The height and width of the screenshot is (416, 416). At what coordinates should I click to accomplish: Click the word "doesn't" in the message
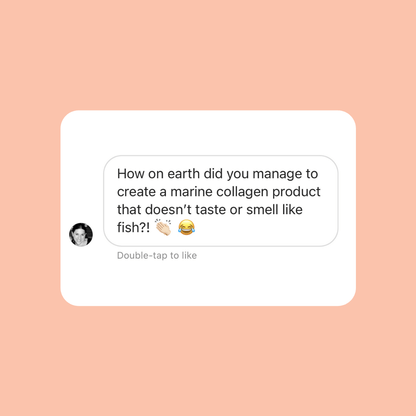click(x=169, y=210)
